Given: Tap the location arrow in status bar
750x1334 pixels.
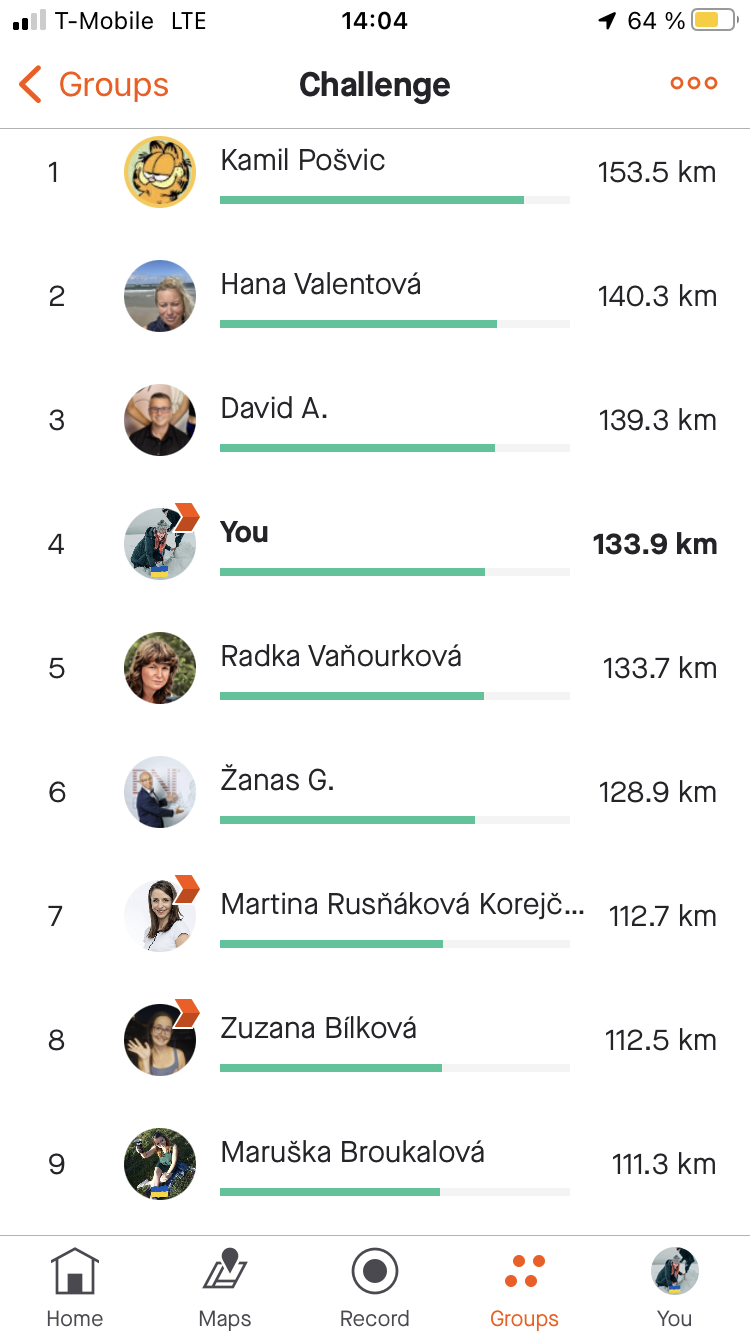Looking at the screenshot, I should click(x=607, y=21).
